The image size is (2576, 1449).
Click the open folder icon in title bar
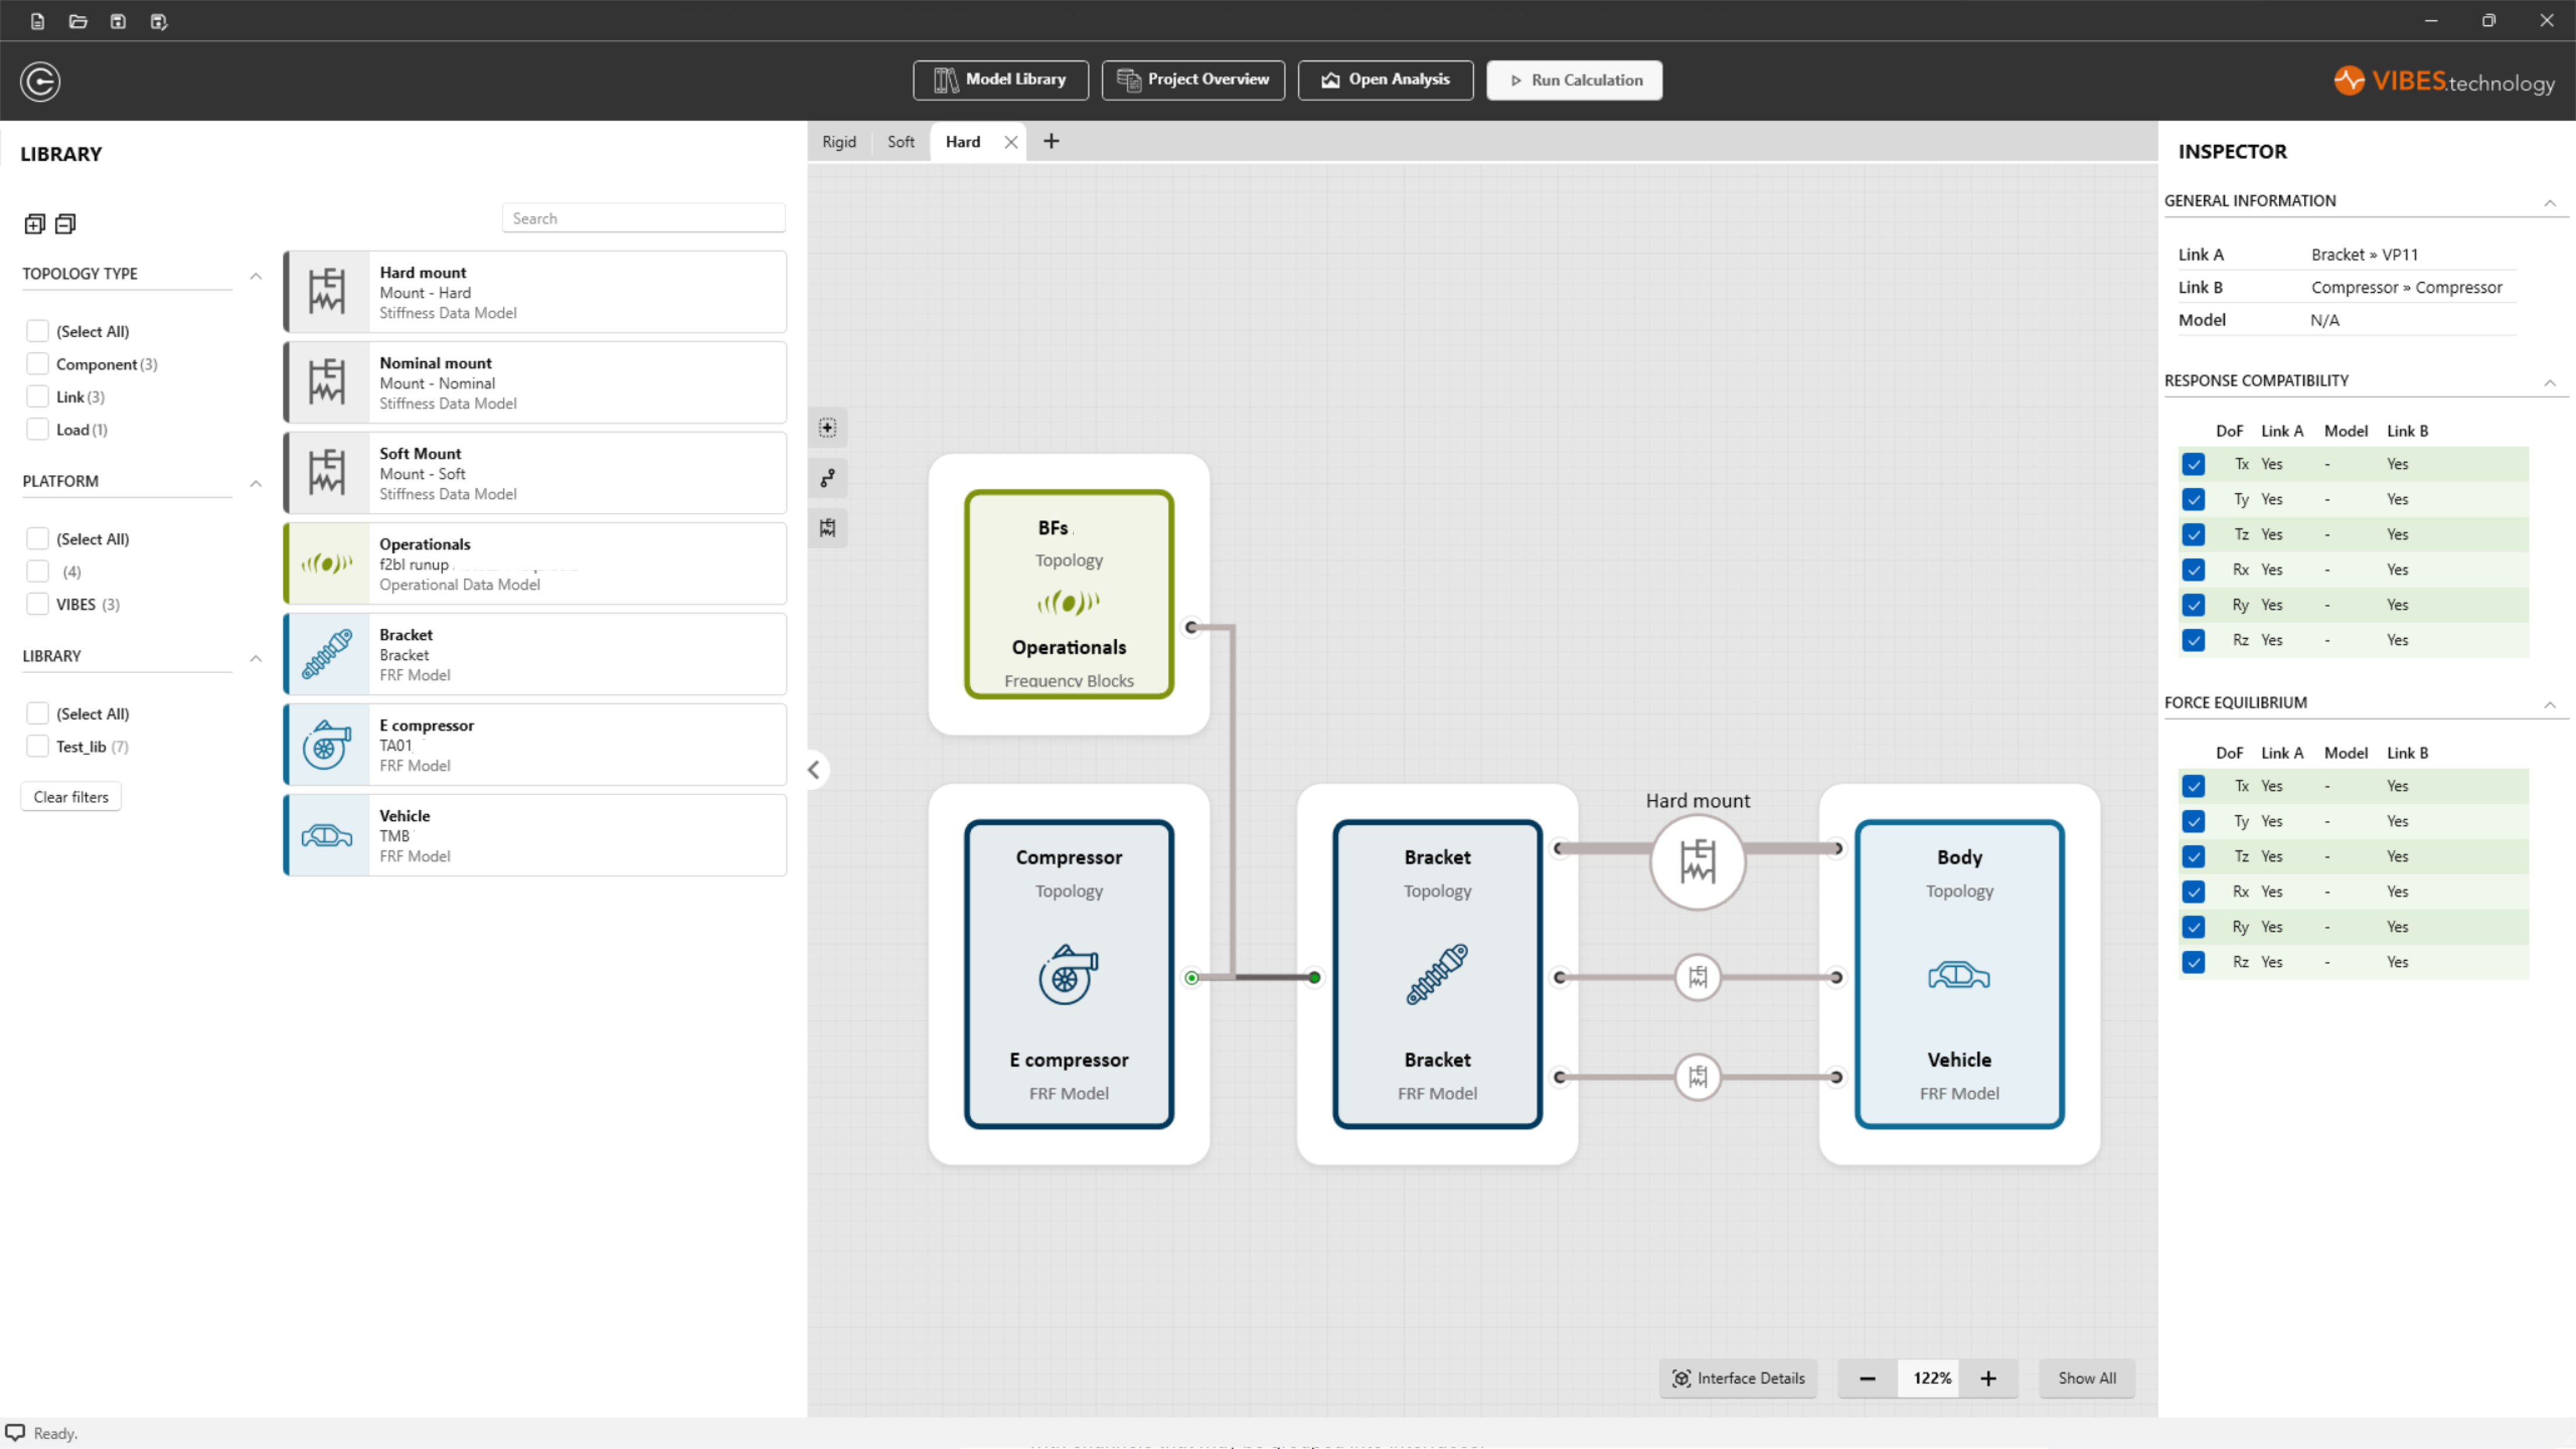click(x=78, y=21)
